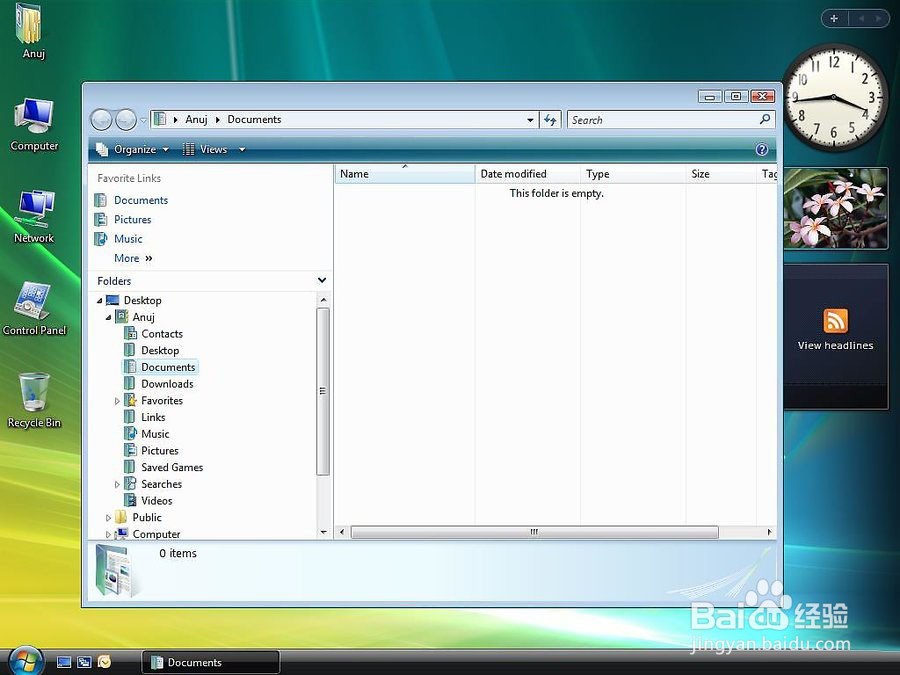Click the Downloads folder icon in tree
The image size is (900, 675).
pyautogui.click(x=130, y=383)
